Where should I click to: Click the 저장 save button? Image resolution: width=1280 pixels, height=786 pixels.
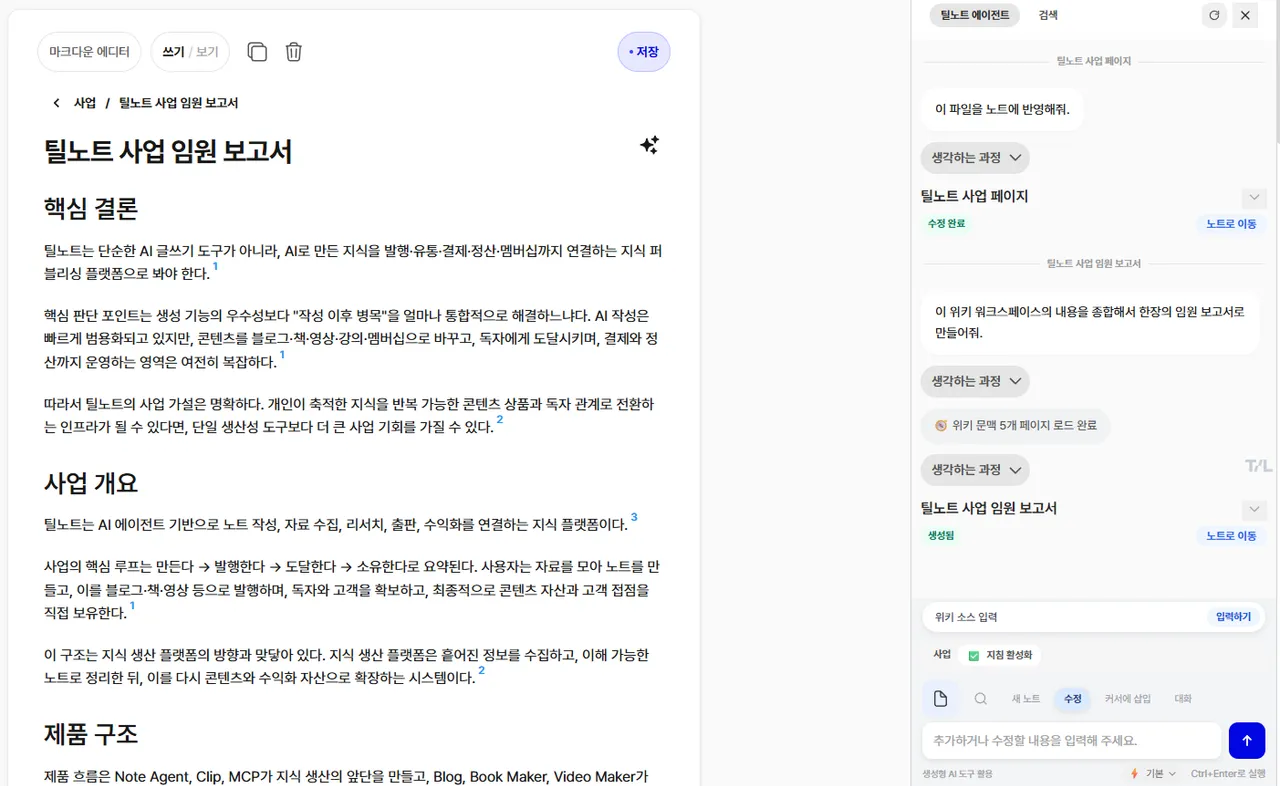pos(644,52)
